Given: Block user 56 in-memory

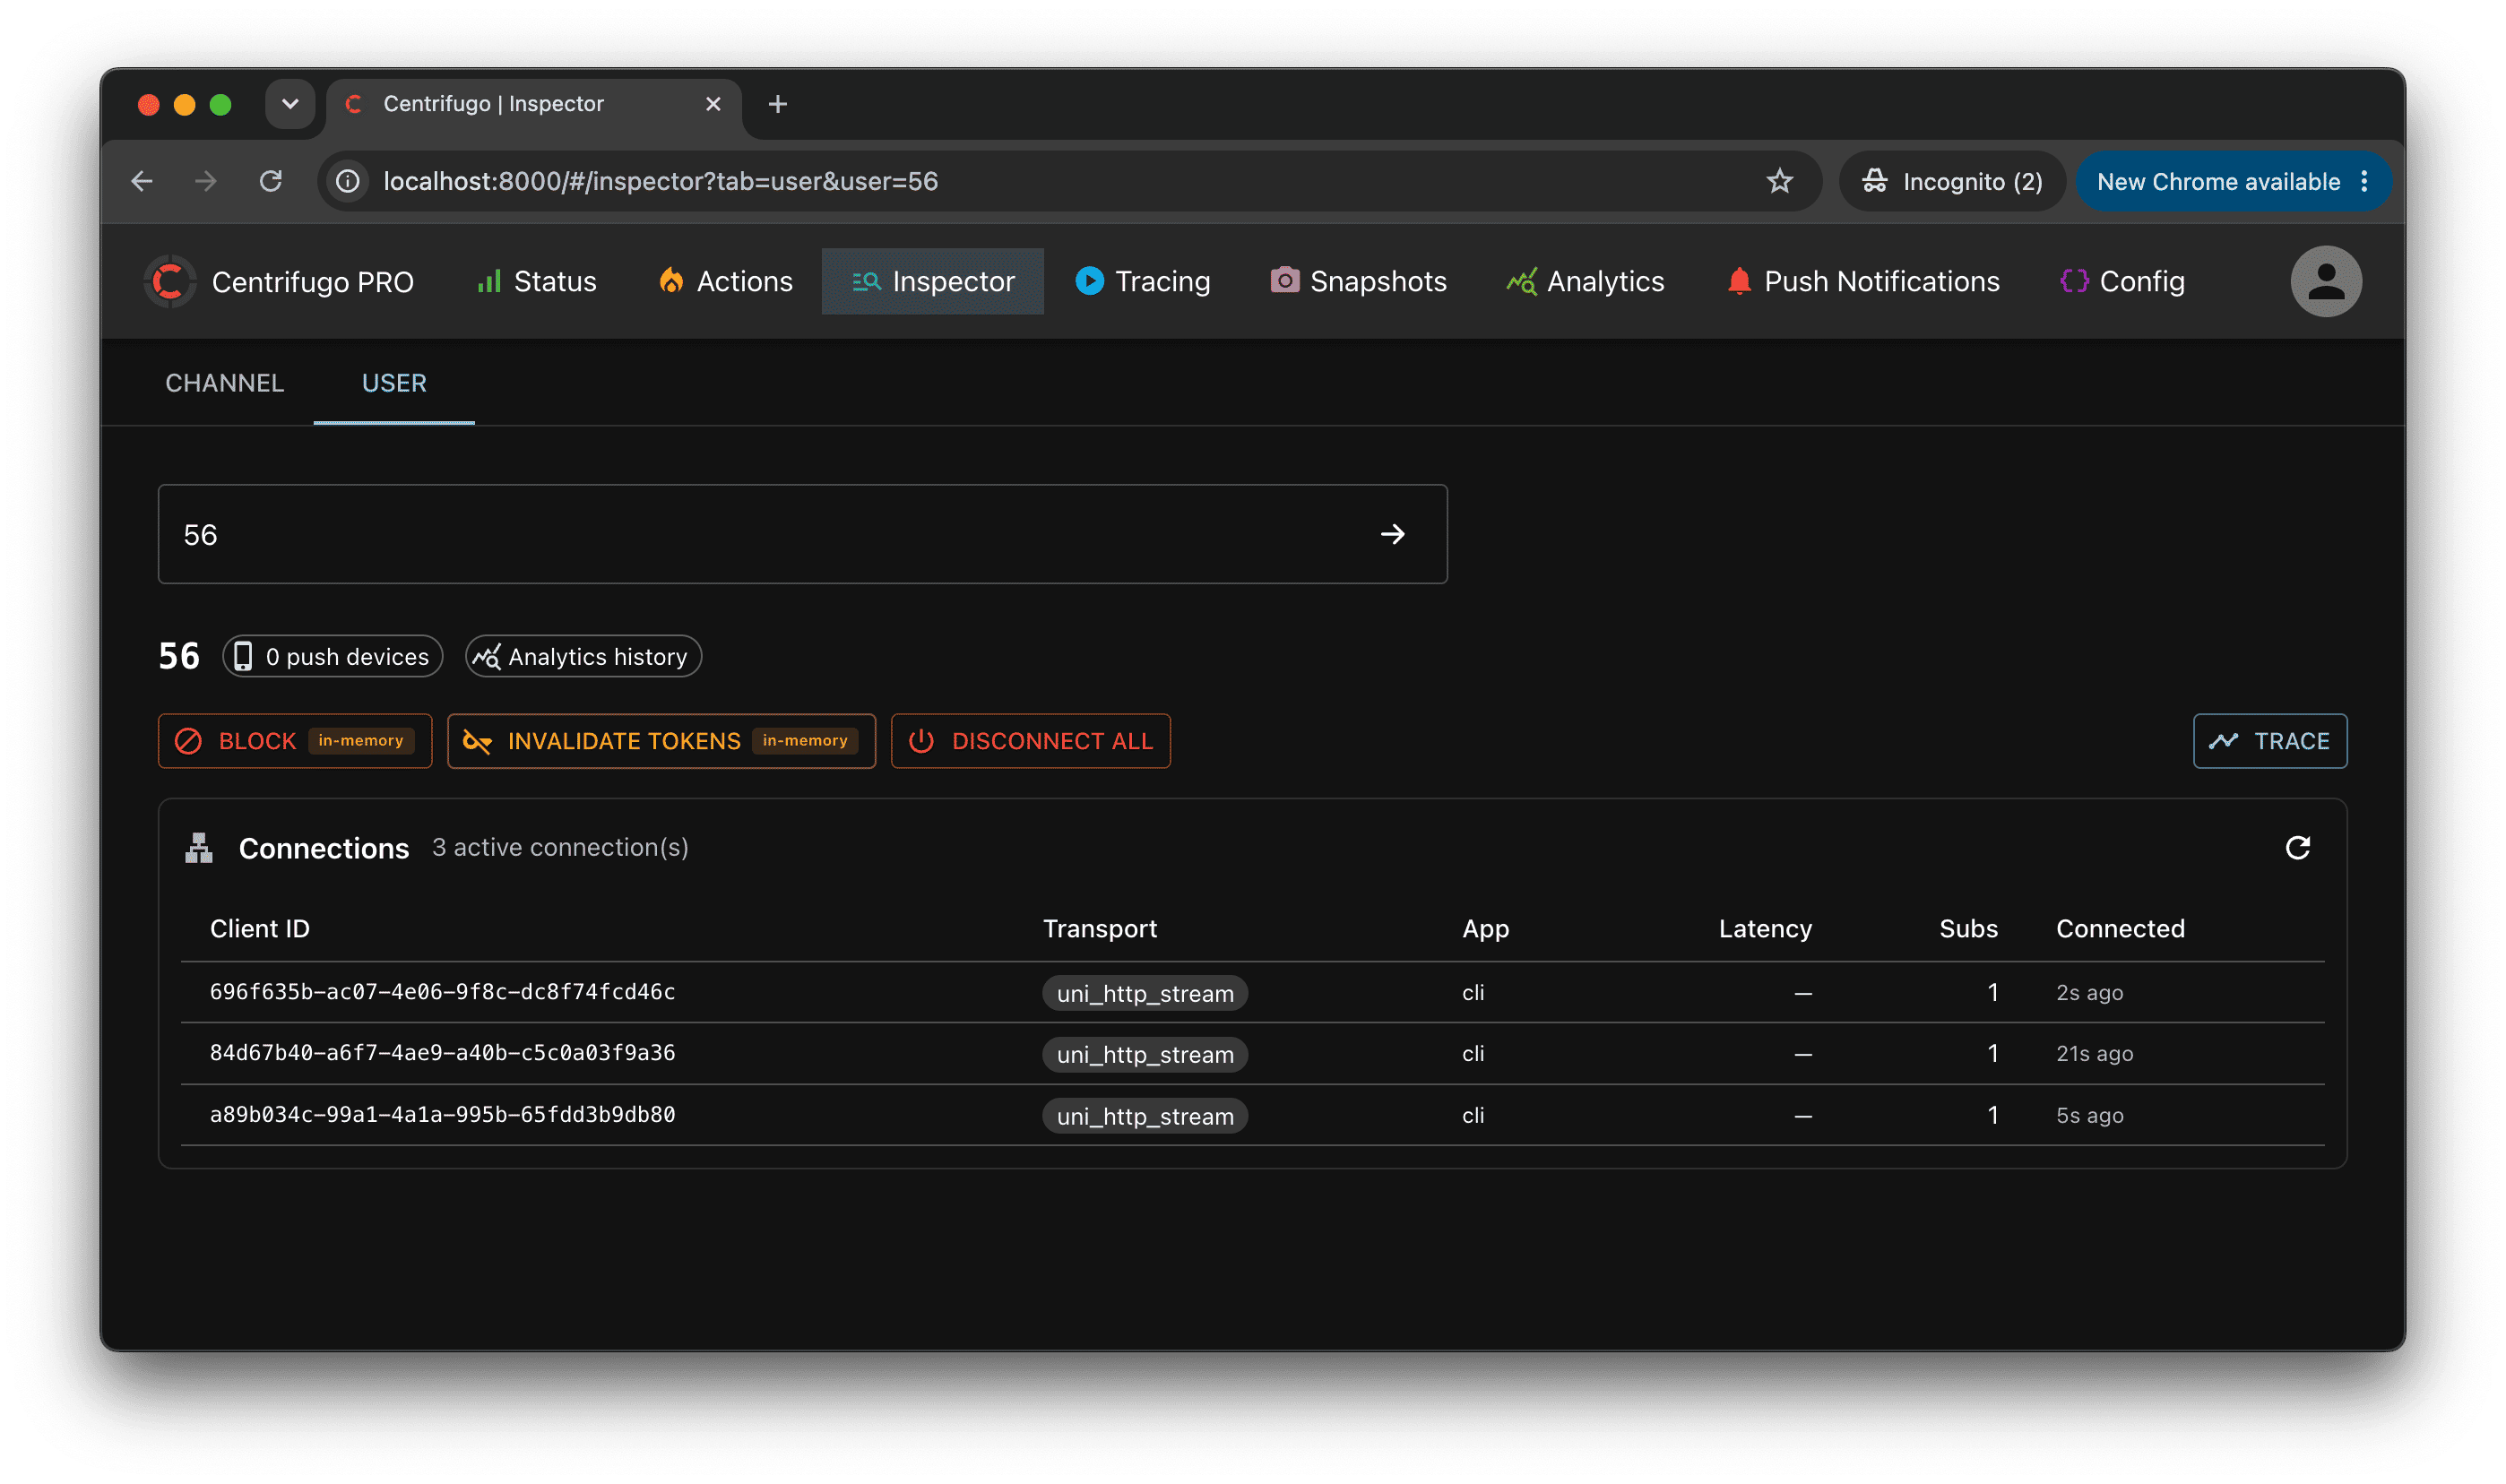Looking at the screenshot, I should tap(295, 741).
